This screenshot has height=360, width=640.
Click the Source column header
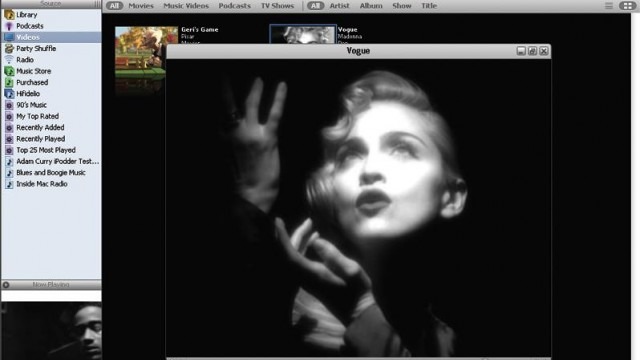pyautogui.click(x=51, y=4)
